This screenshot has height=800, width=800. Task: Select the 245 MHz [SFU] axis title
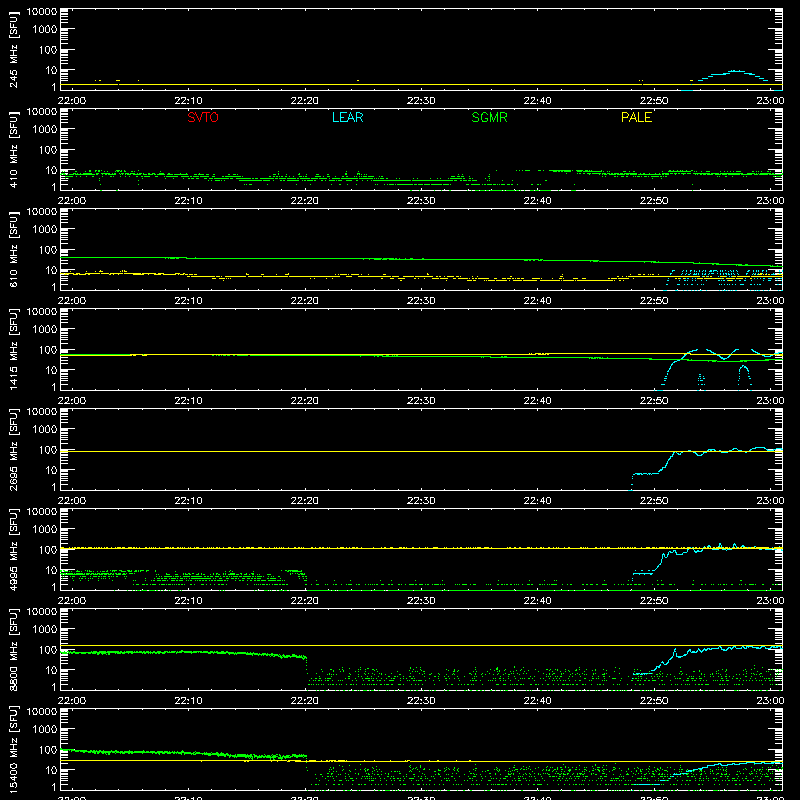[13, 49]
